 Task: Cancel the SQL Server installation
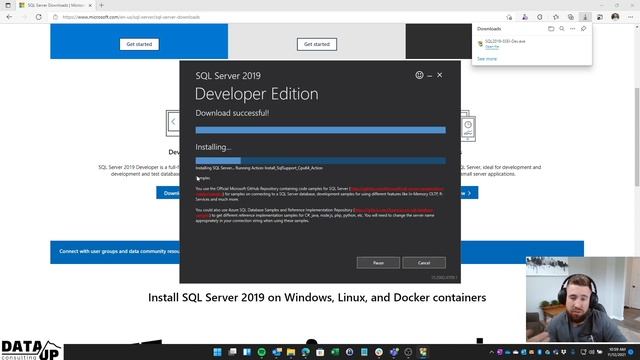(x=424, y=263)
